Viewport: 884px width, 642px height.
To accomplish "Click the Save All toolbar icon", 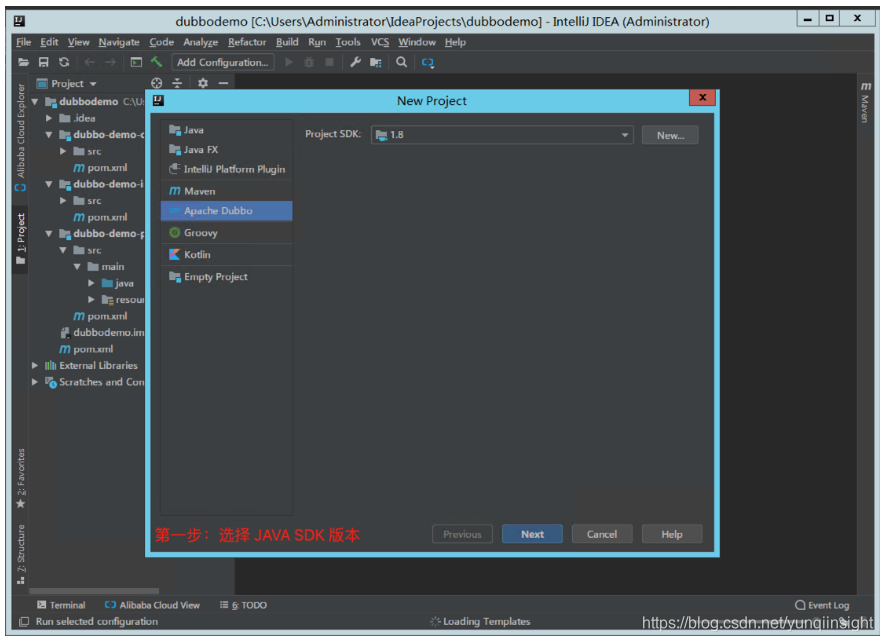I will (43, 62).
